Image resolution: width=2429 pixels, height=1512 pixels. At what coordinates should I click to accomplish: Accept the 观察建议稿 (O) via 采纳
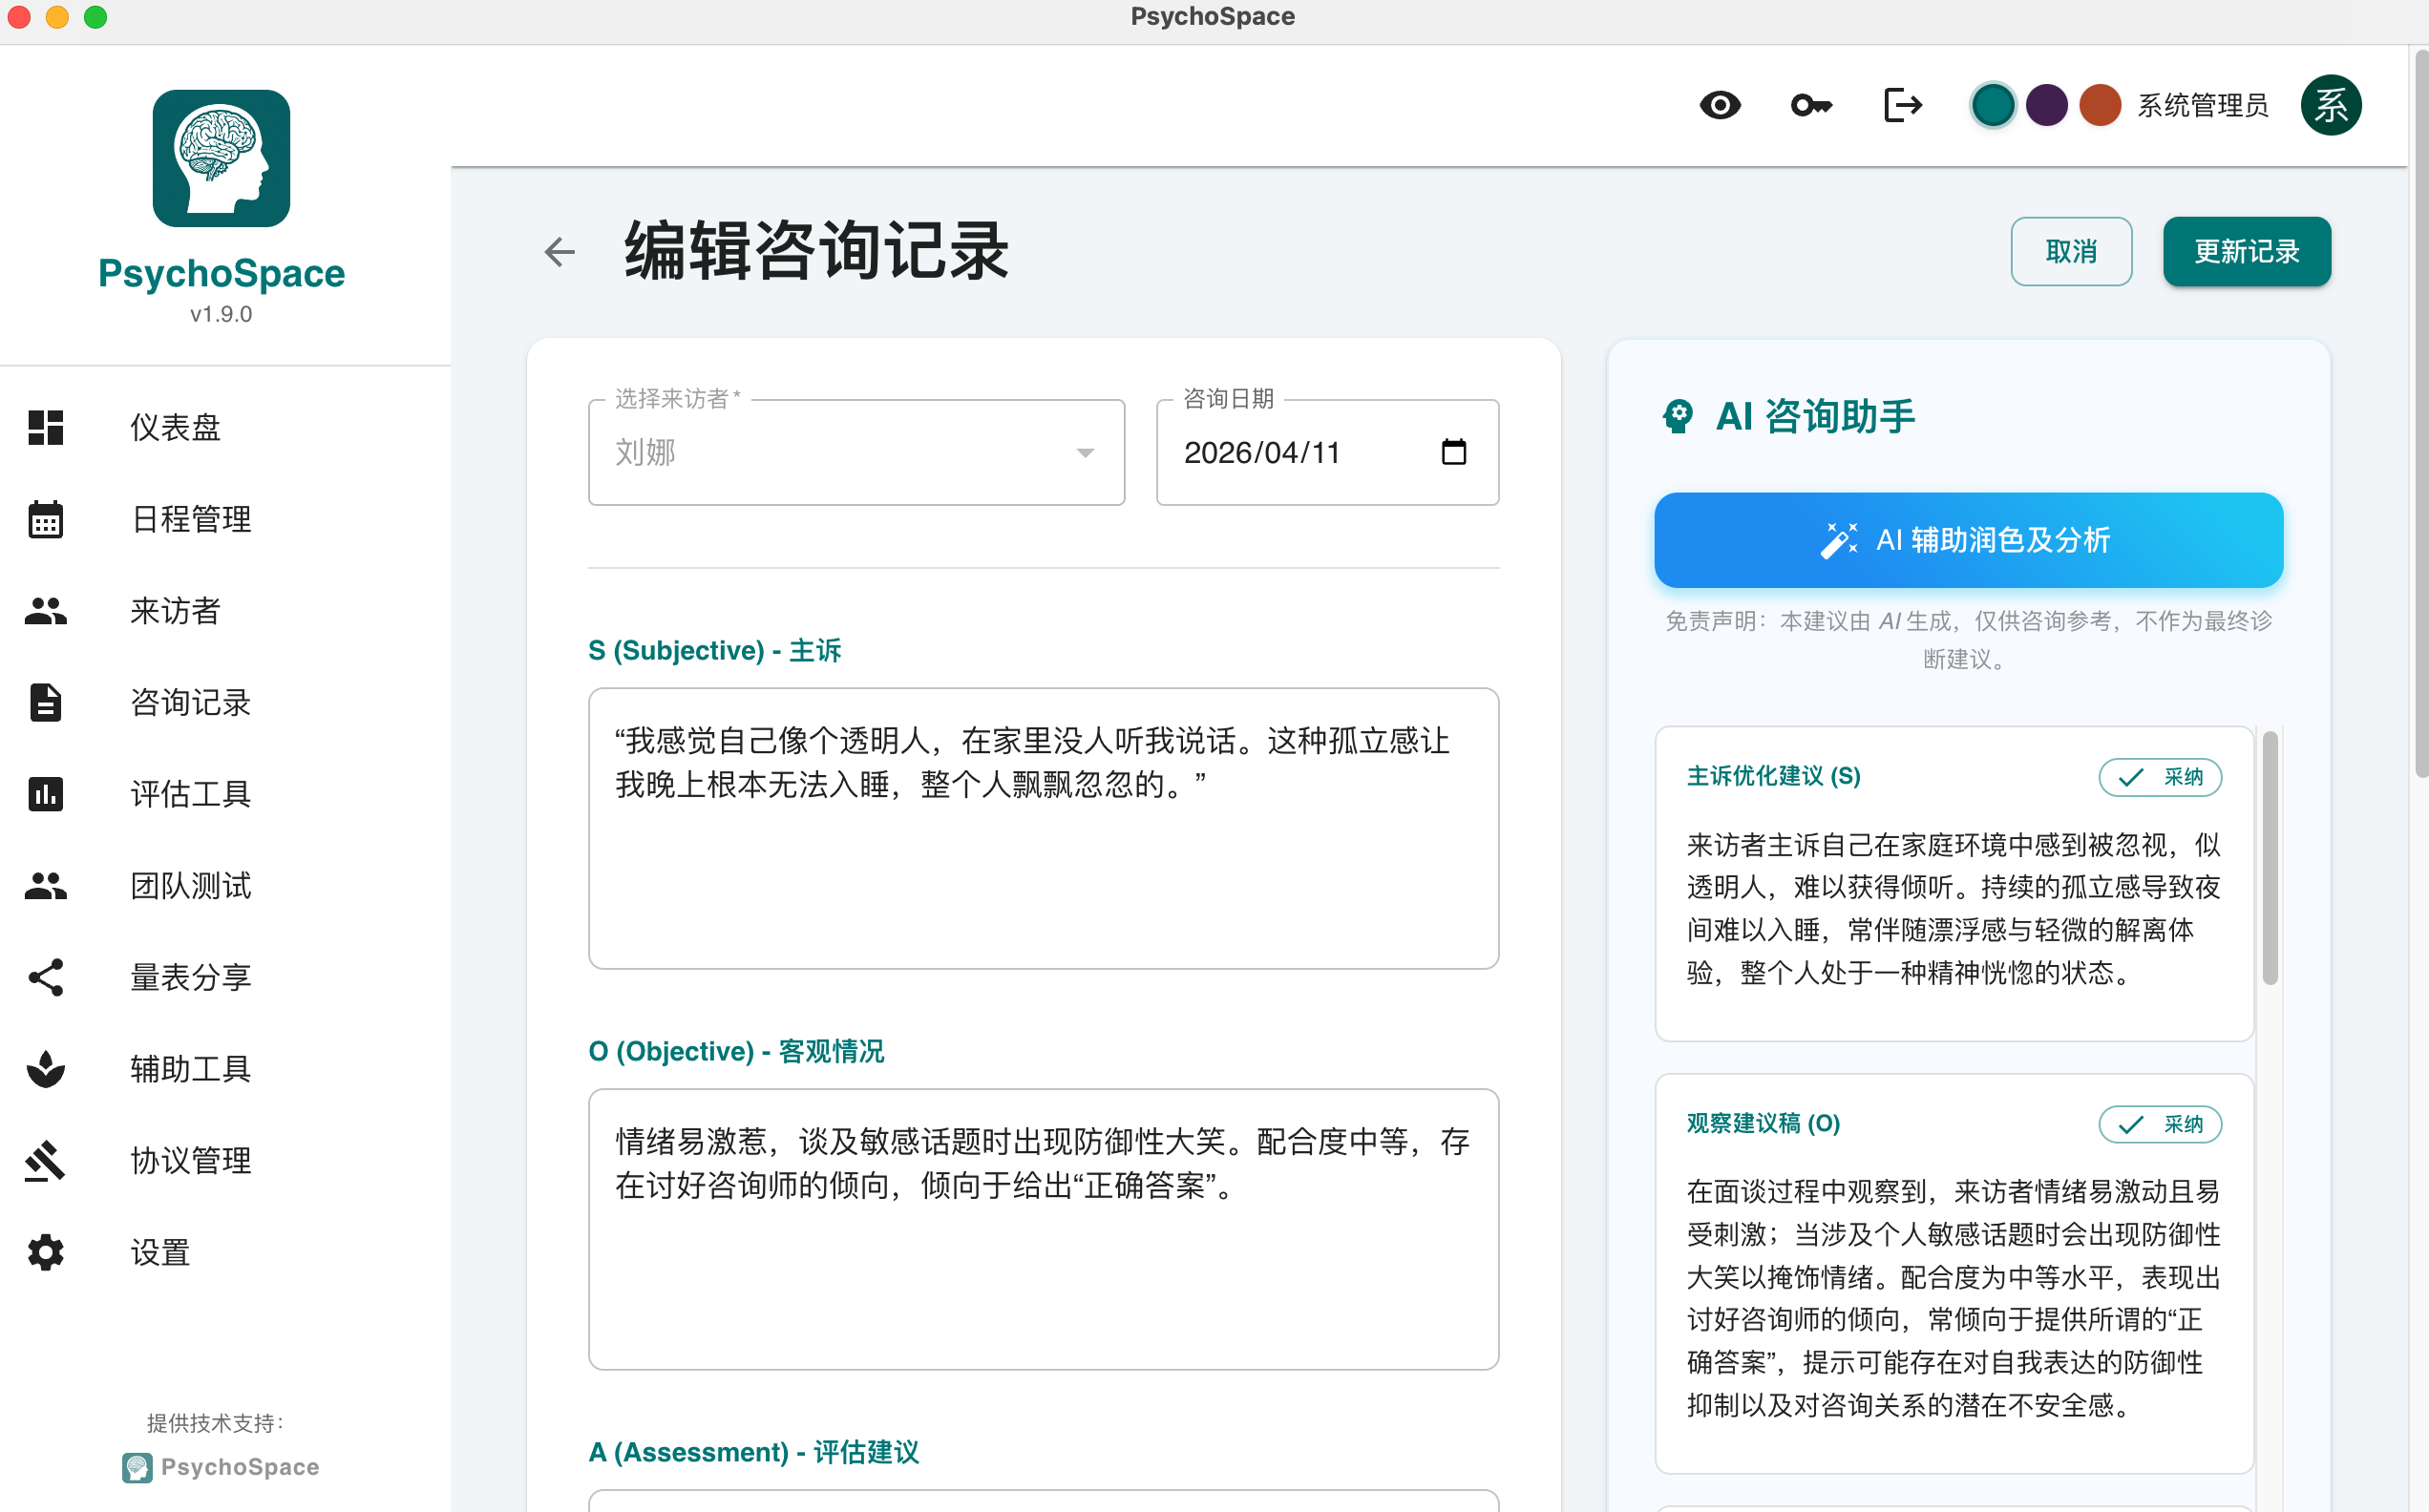click(x=2159, y=1124)
